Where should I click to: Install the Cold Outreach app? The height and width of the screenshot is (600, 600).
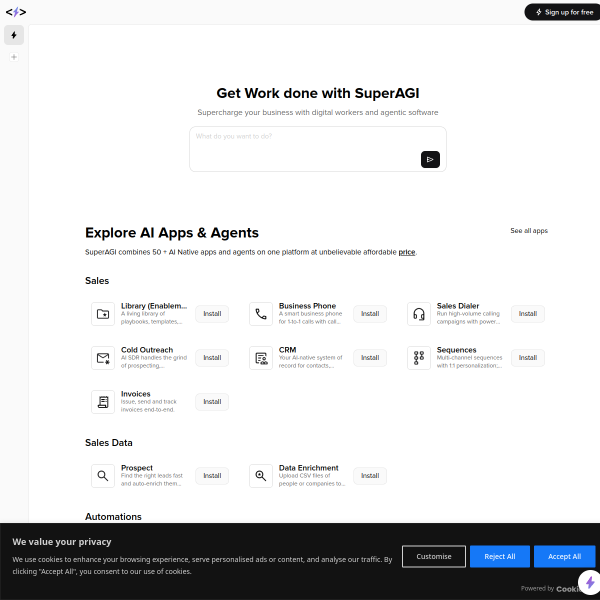tap(212, 358)
